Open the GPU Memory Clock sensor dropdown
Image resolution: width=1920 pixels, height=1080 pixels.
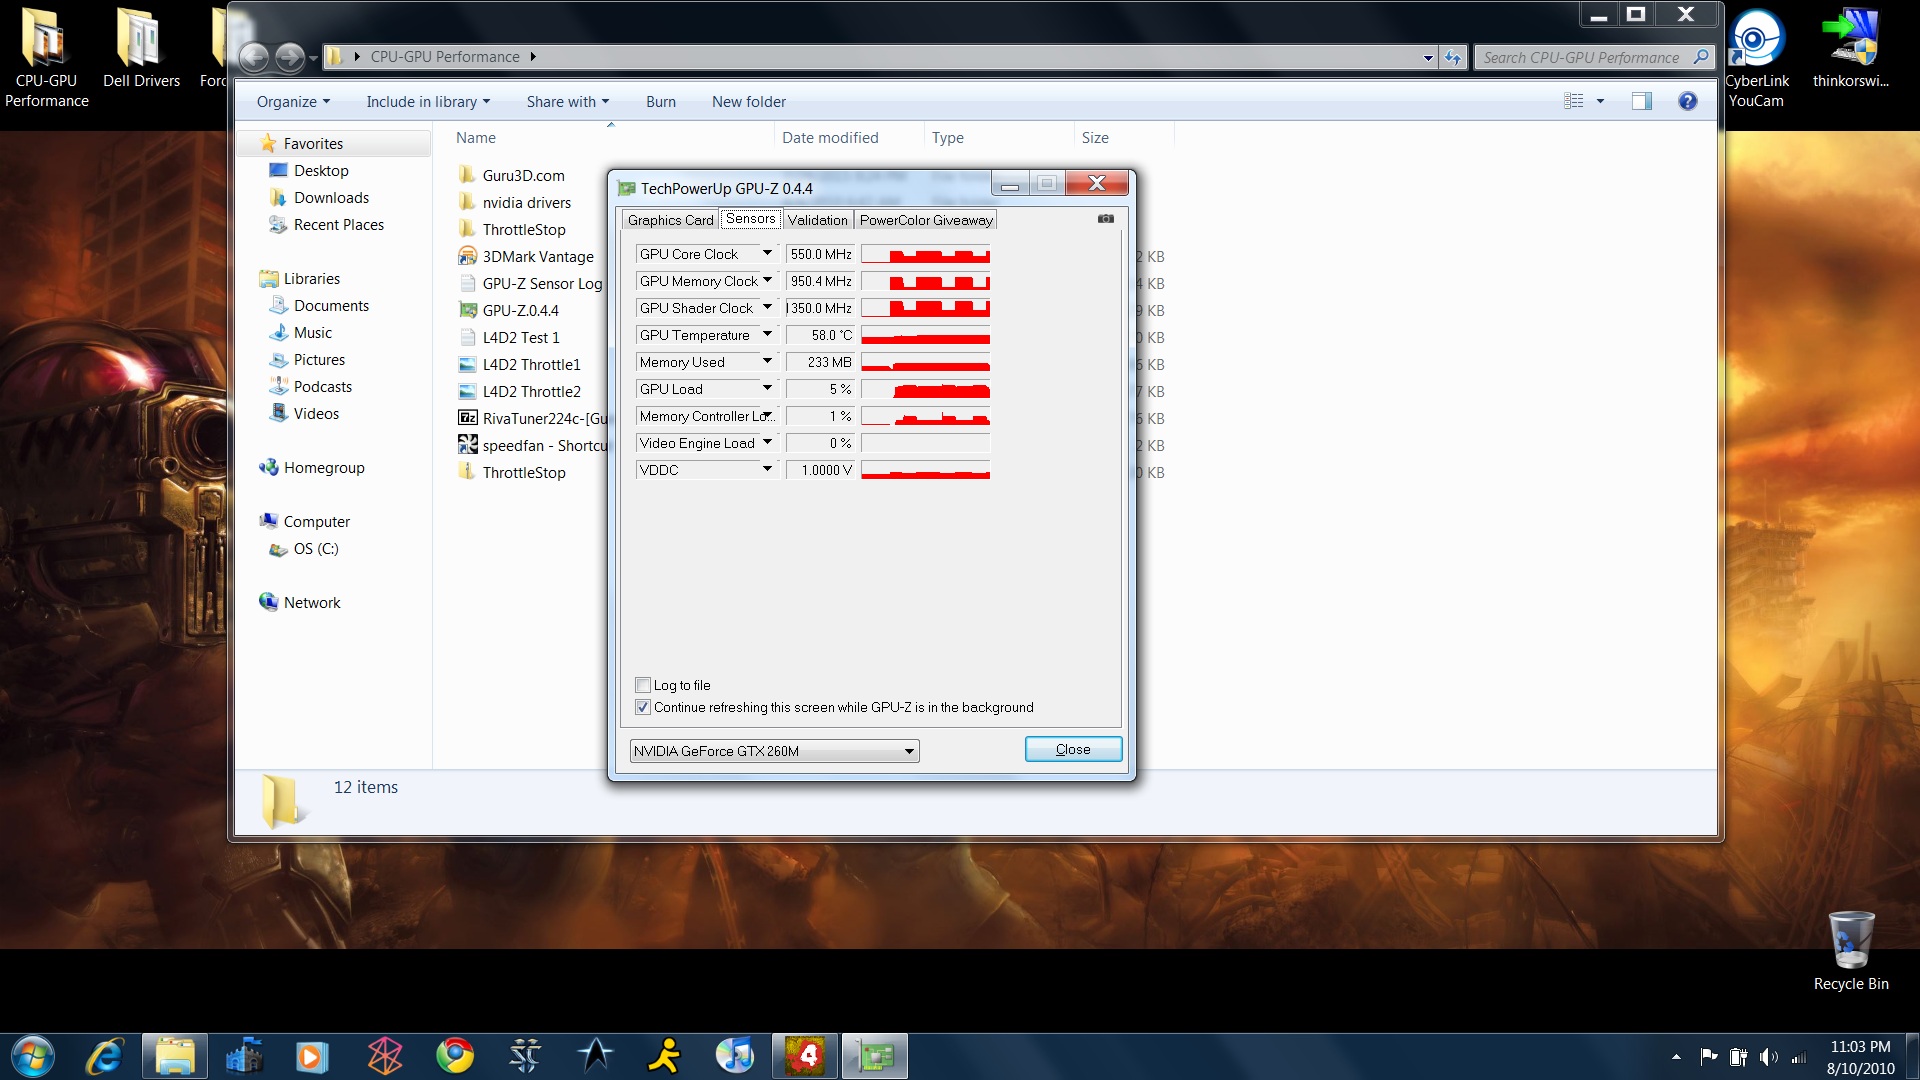pos(767,281)
